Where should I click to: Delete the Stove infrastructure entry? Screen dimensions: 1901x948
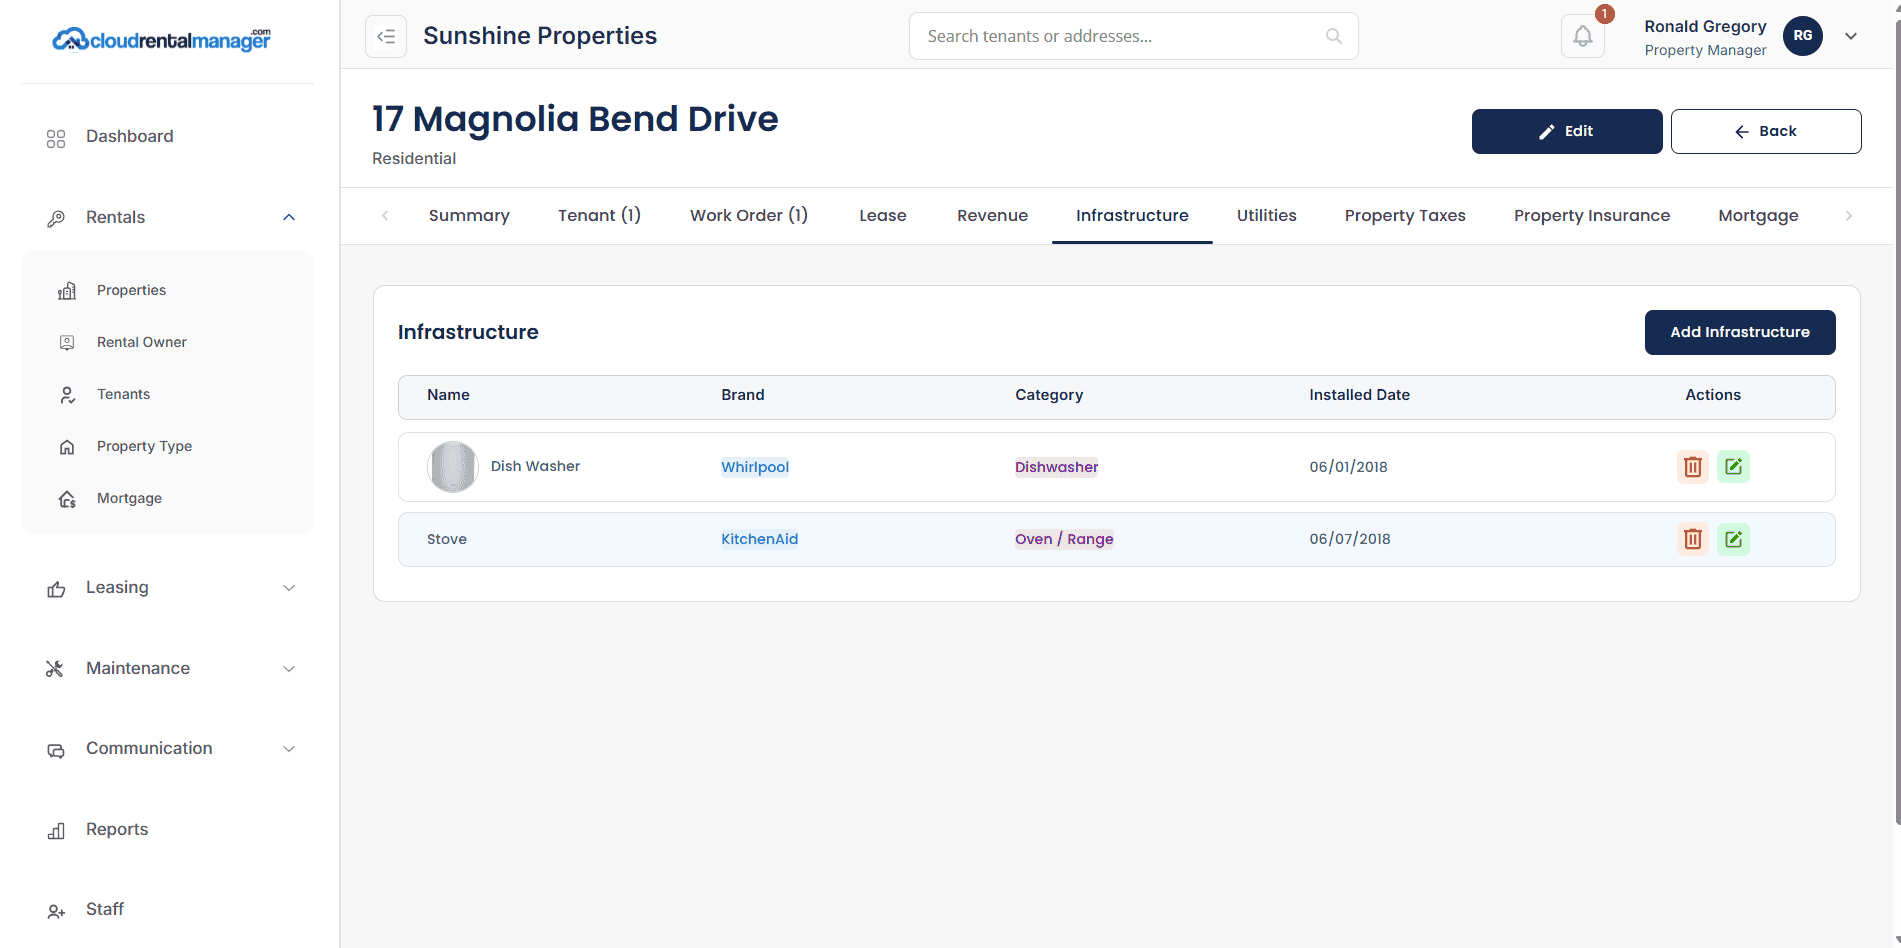point(1692,539)
